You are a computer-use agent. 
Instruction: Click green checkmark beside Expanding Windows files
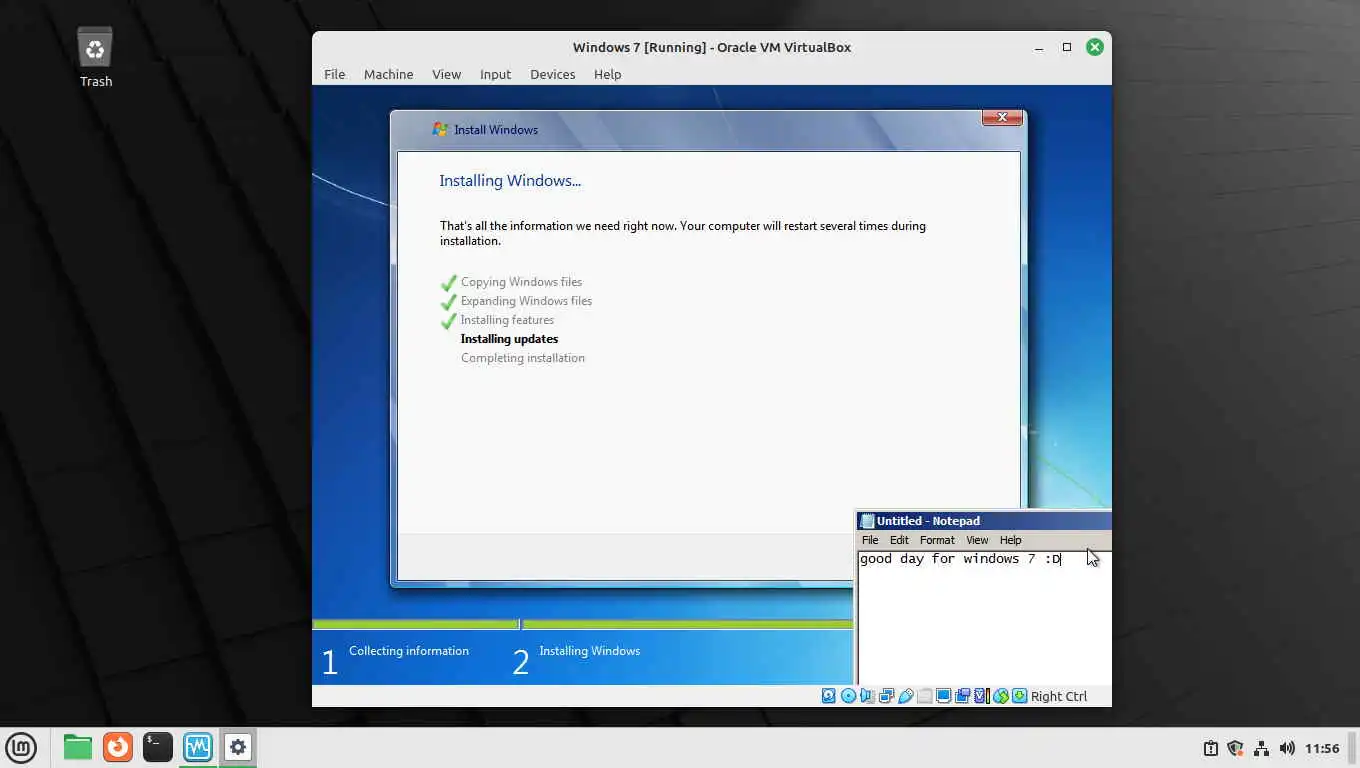[x=449, y=302]
